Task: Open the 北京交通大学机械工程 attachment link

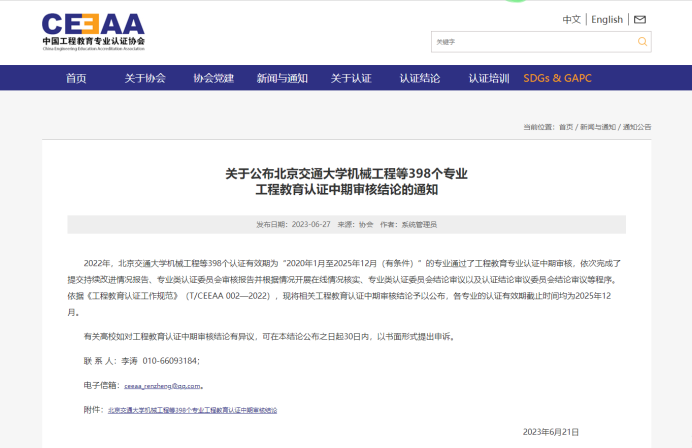Action: 192,410
